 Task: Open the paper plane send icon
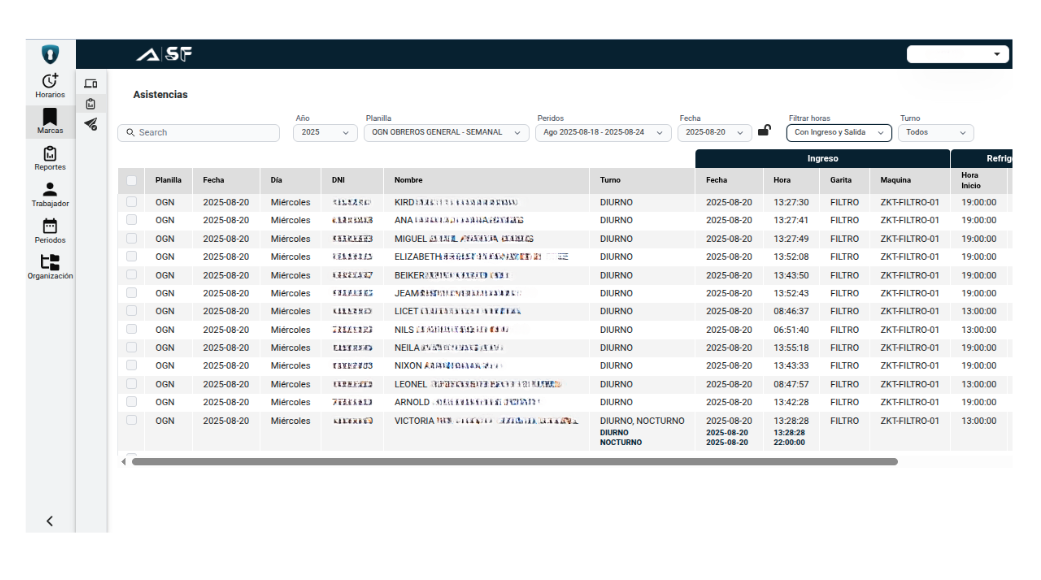(91, 124)
